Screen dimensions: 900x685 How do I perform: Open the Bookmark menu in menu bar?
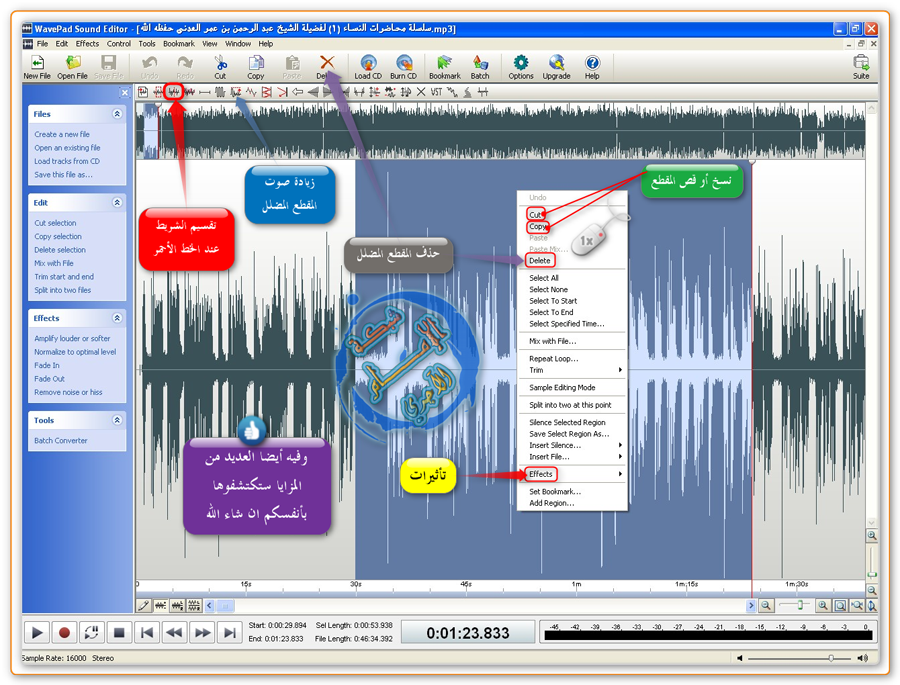[x=179, y=44]
